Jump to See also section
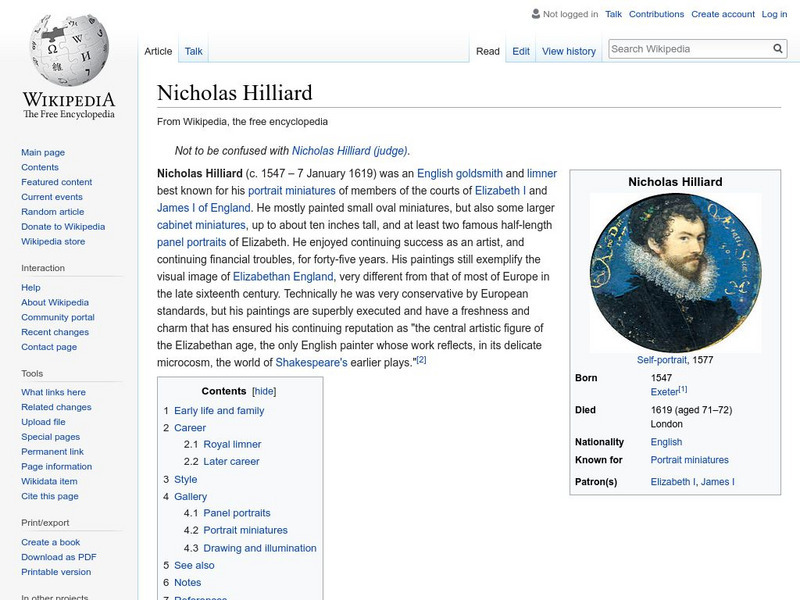 click(194, 565)
